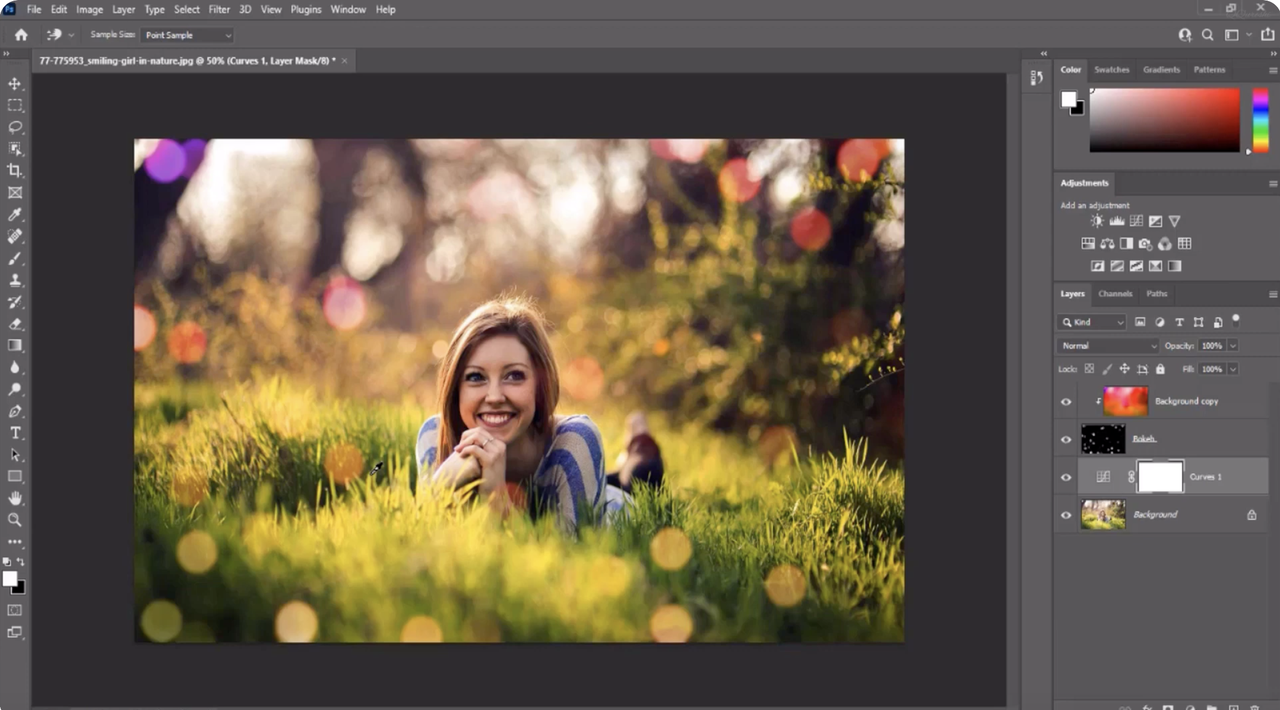This screenshot has height=710, width=1280.
Task: Select the Curves 1 layer mask thumbnail
Action: (x=1160, y=477)
